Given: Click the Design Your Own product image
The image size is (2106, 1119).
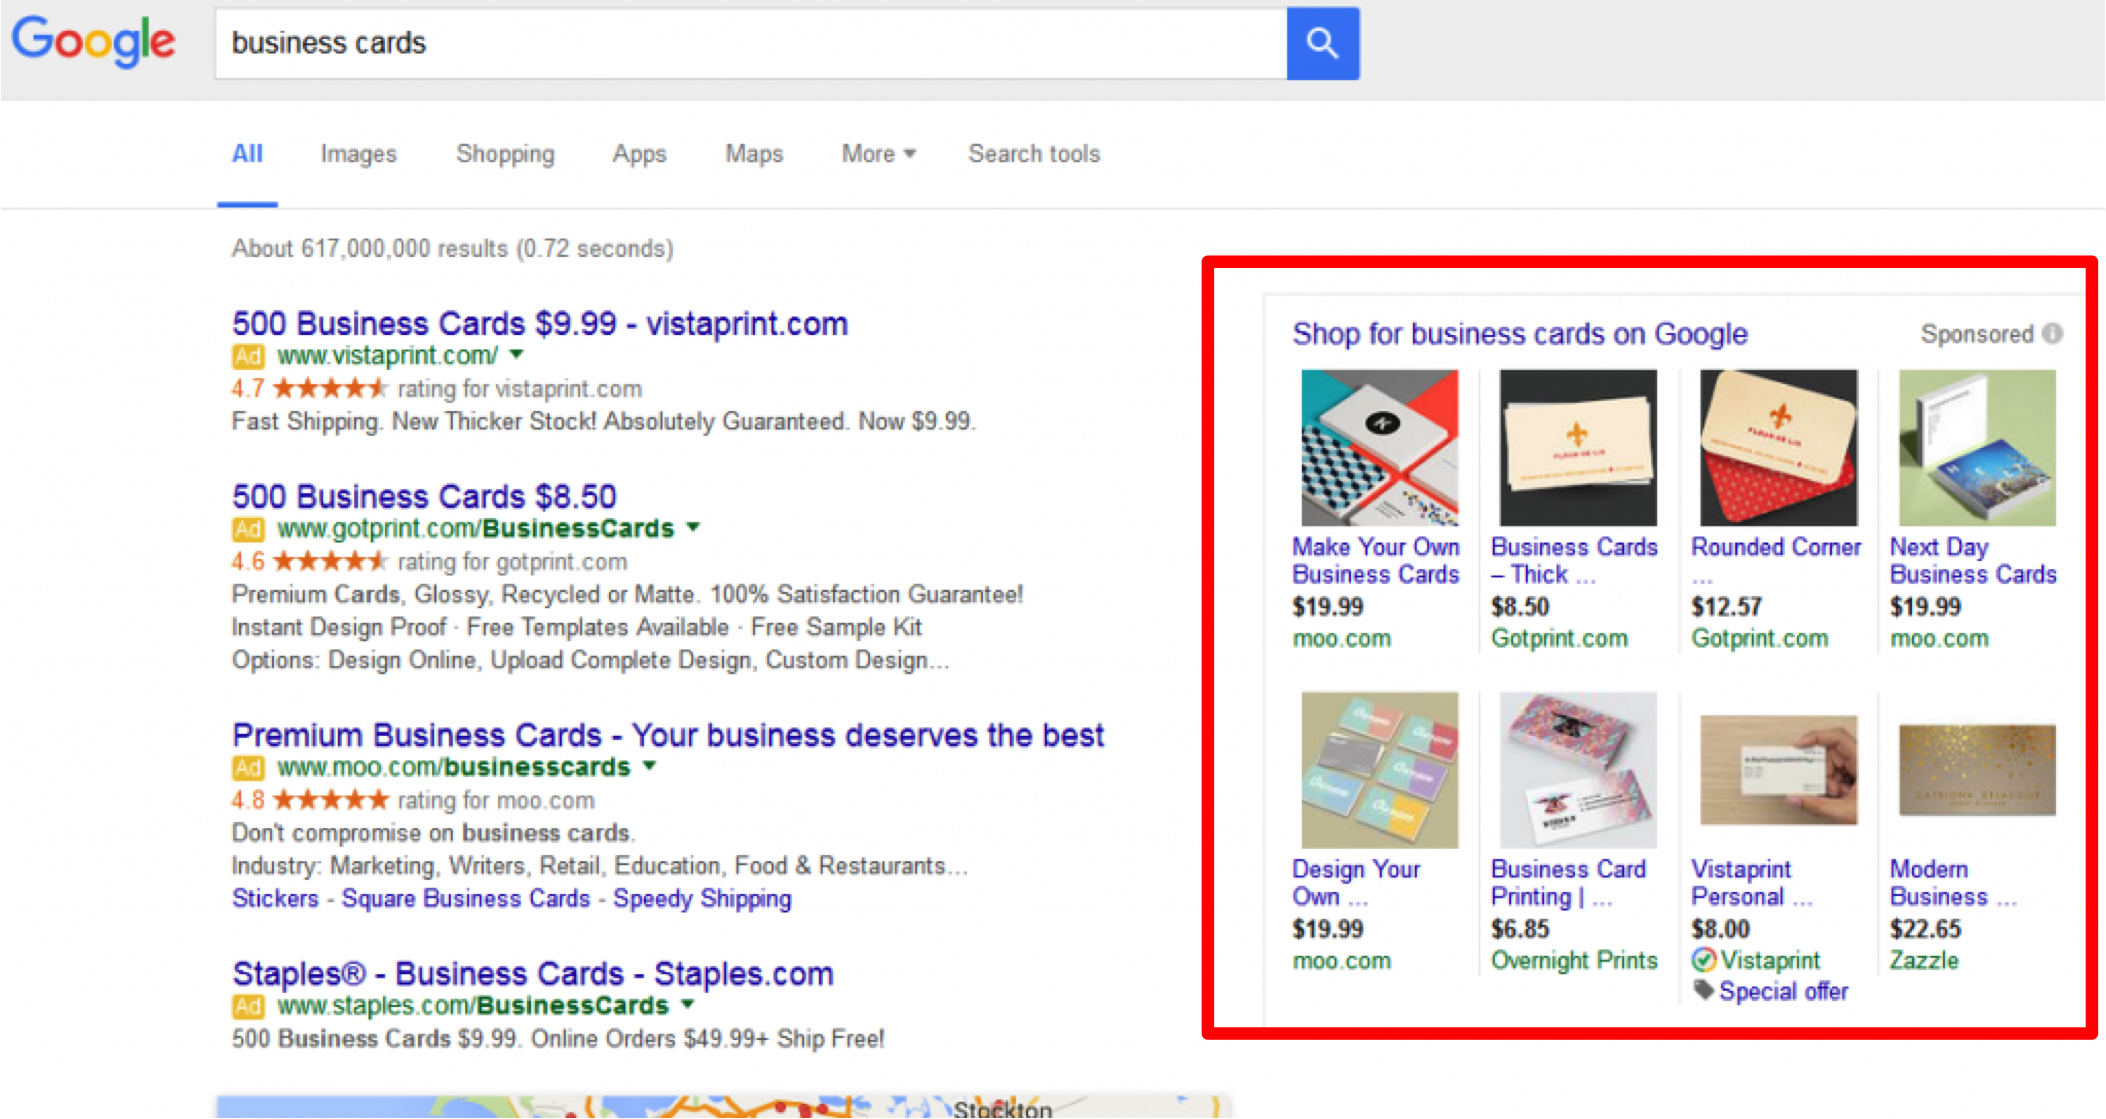Looking at the screenshot, I should (1379, 770).
